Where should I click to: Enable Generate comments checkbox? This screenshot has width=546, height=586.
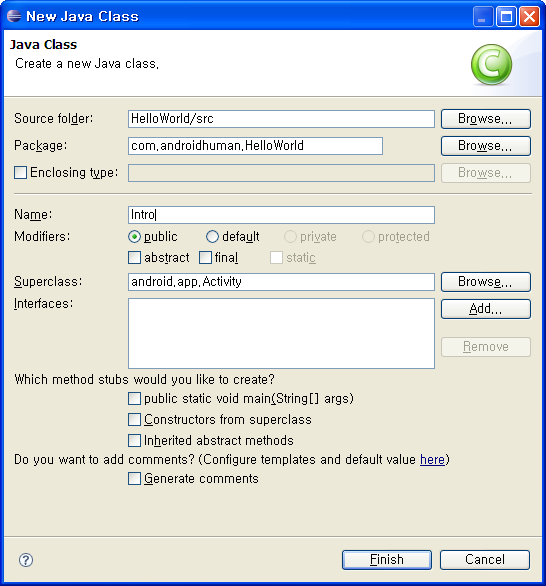(x=135, y=478)
